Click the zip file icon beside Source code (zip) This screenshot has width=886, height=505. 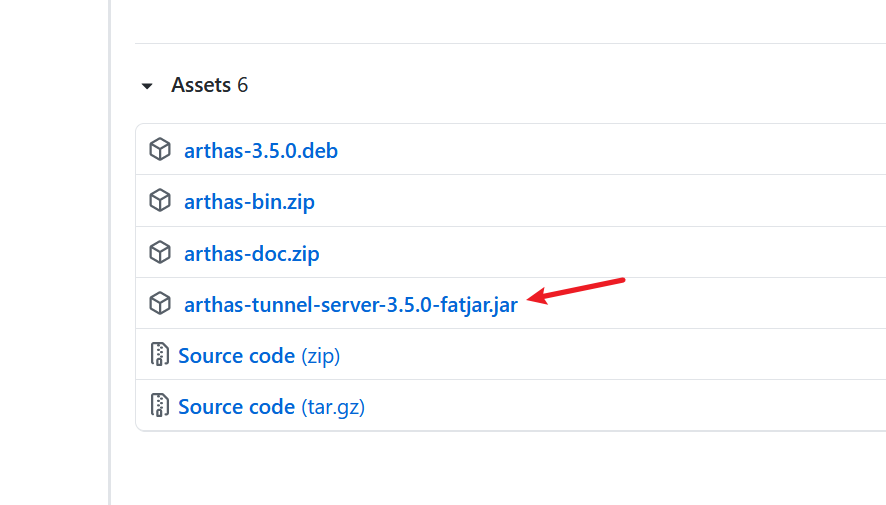(x=159, y=354)
